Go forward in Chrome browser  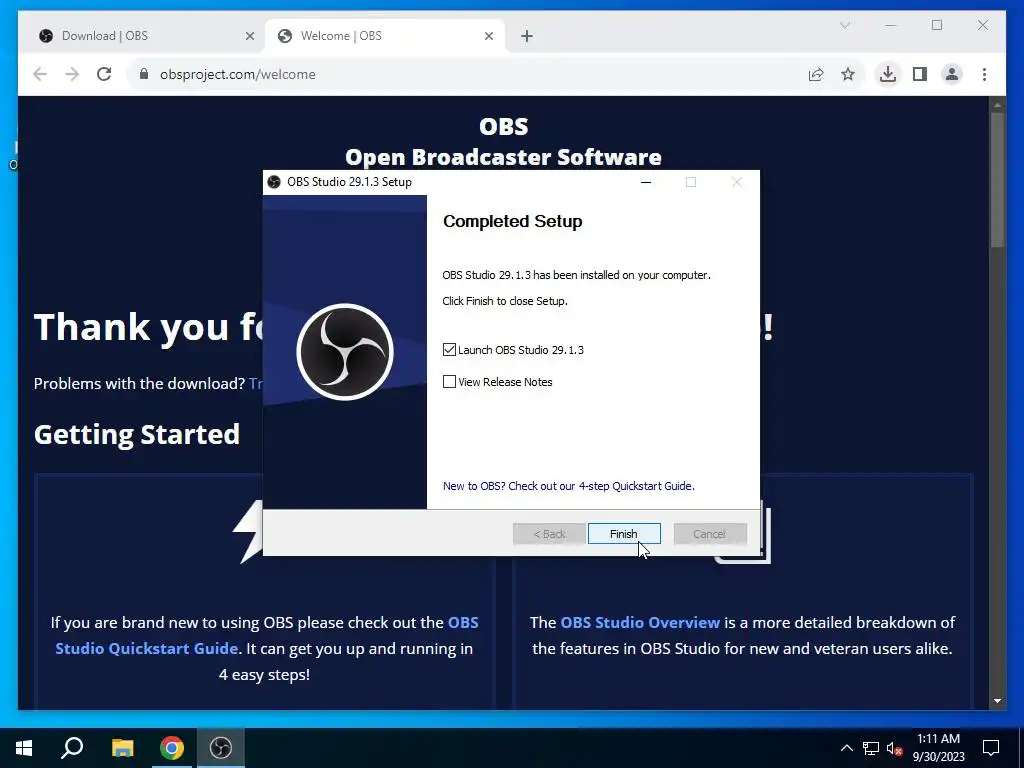coord(72,74)
